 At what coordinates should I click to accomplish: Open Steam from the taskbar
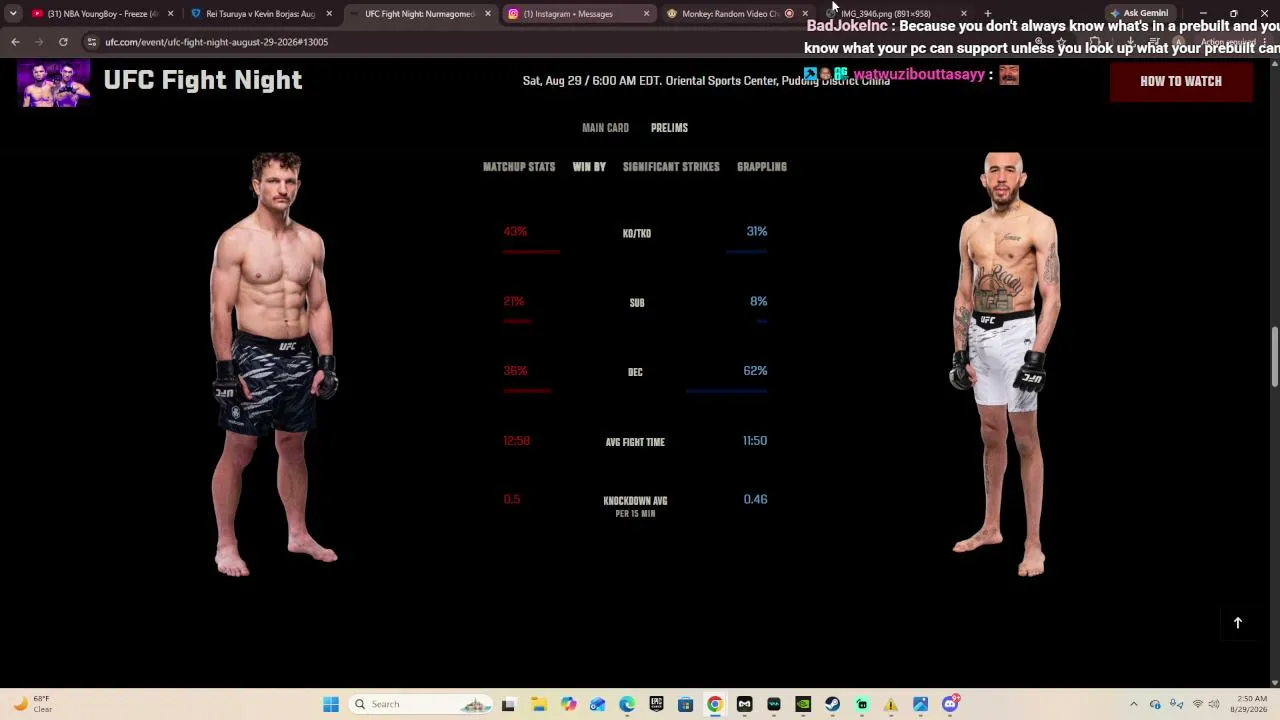pyautogui.click(x=832, y=704)
